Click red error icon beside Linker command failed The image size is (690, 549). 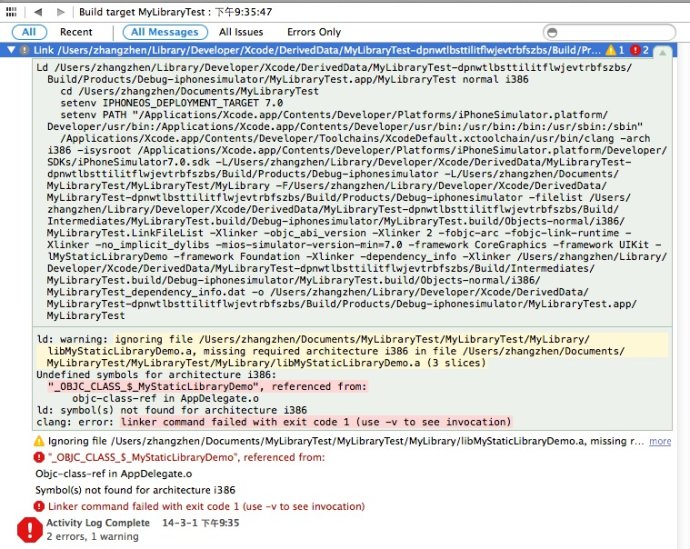(39, 506)
